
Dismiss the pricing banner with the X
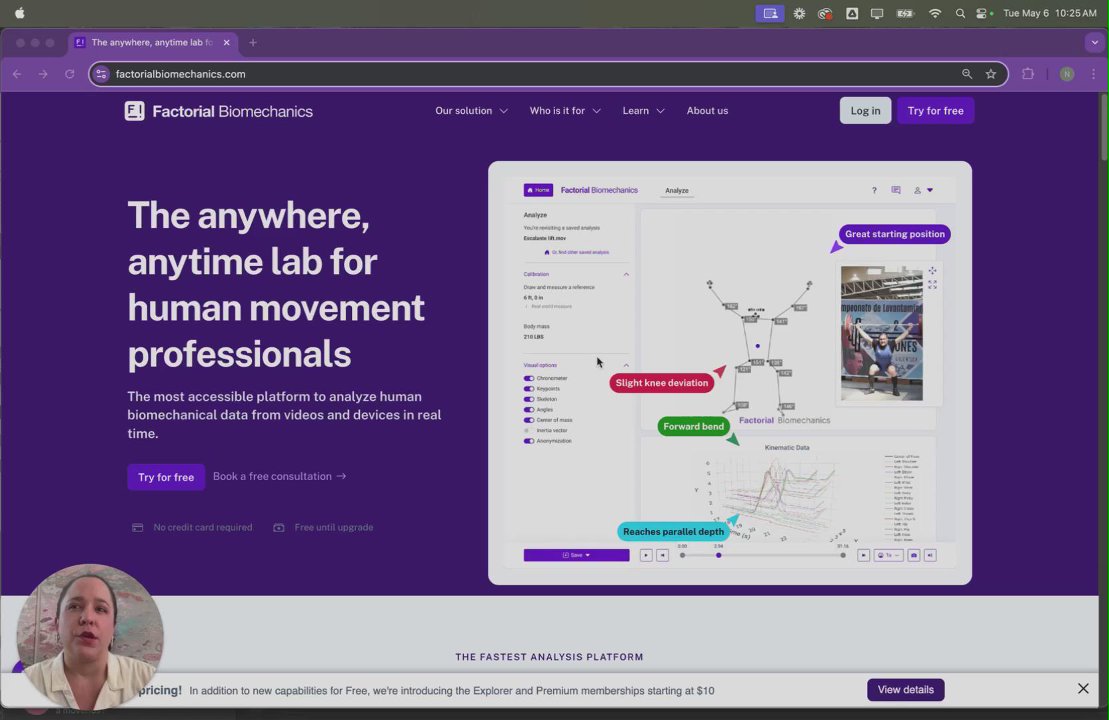pyautogui.click(x=1083, y=688)
